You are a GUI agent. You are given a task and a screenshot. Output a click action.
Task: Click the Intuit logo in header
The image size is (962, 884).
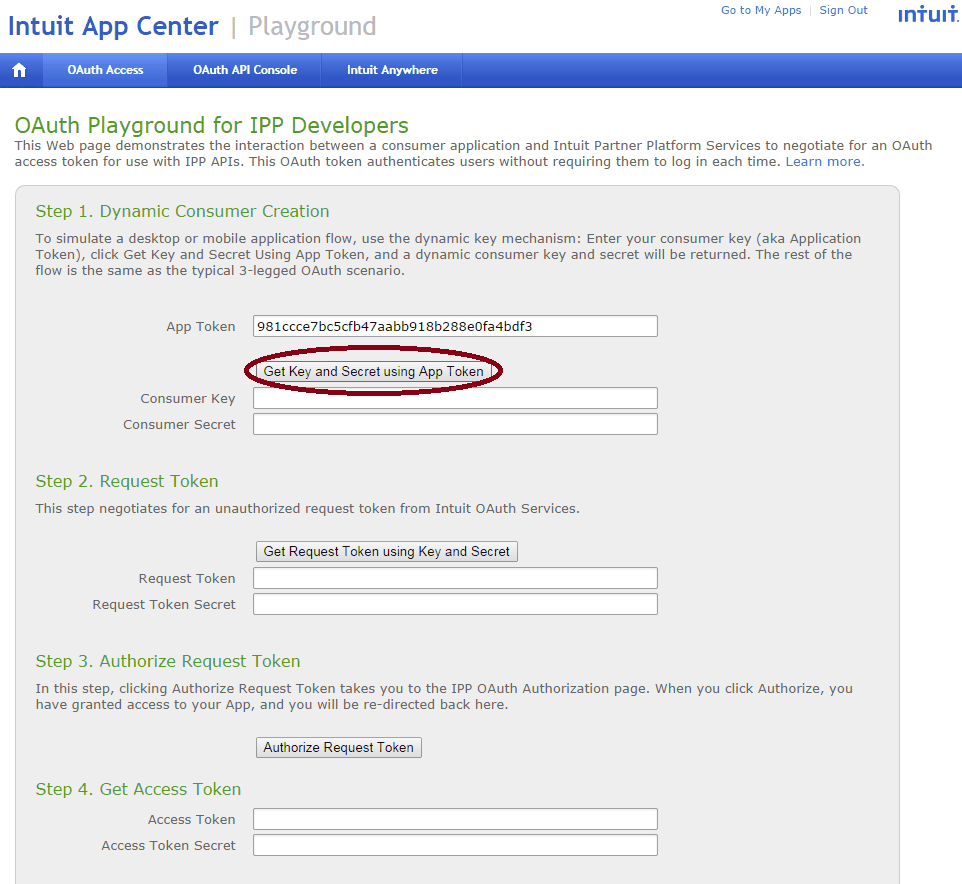[929, 13]
